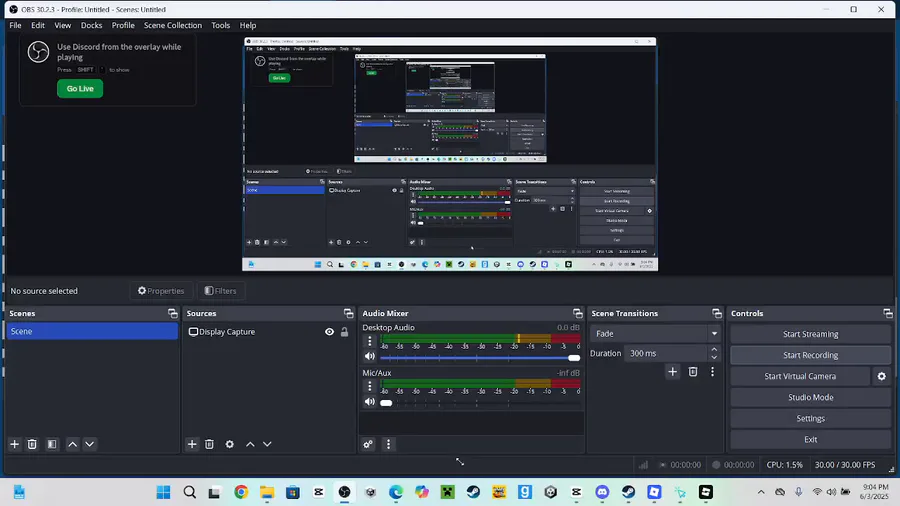The width and height of the screenshot is (900, 506).
Task: Remove selected source with trash icon
Action: click(210, 444)
